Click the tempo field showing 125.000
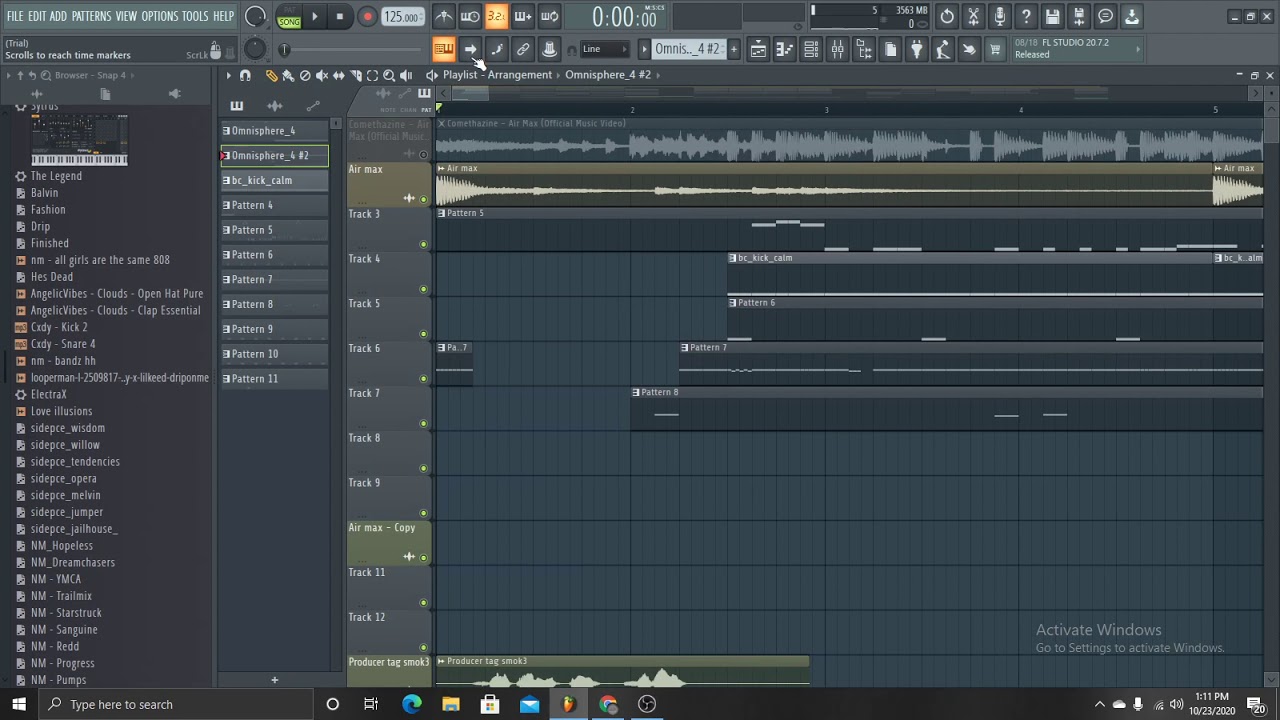 (402, 17)
